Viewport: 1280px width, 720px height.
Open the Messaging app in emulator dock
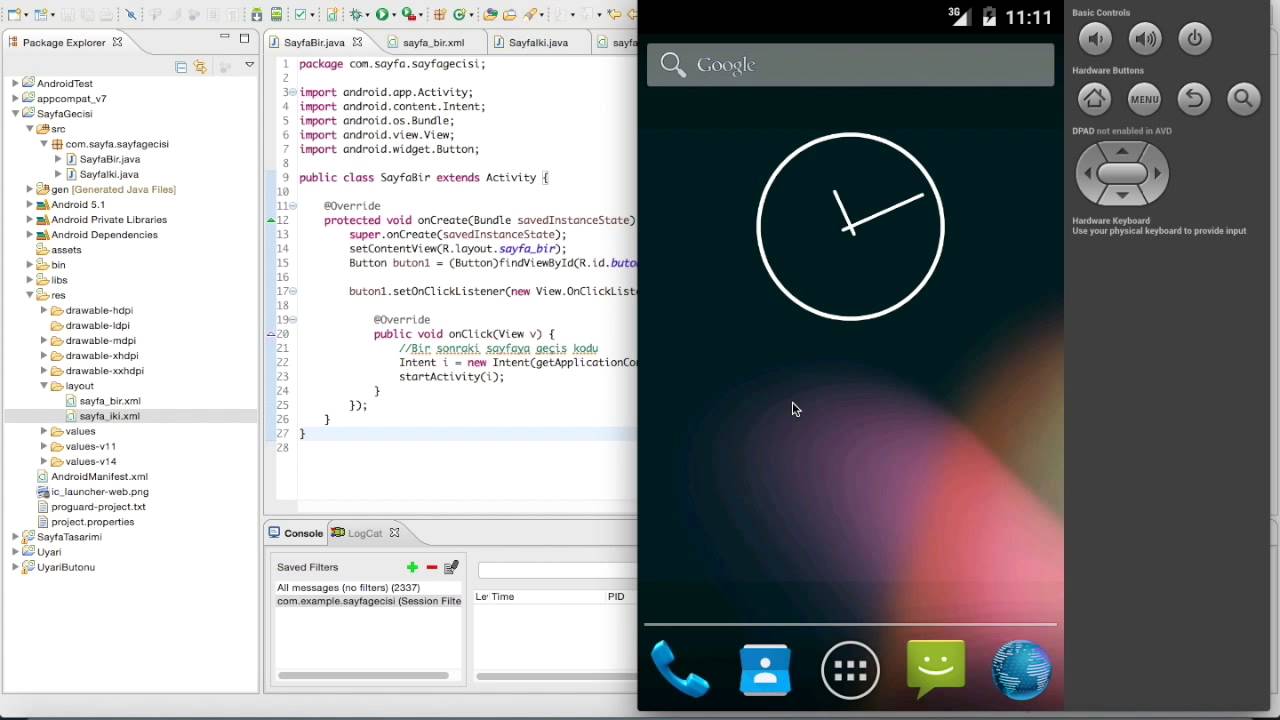coord(936,669)
